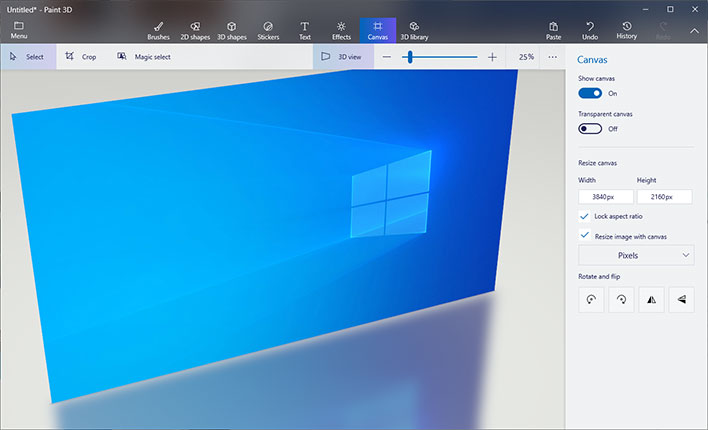Screen dimensions: 708x430
Task: Click the zoom slider handle
Action: (410, 57)
